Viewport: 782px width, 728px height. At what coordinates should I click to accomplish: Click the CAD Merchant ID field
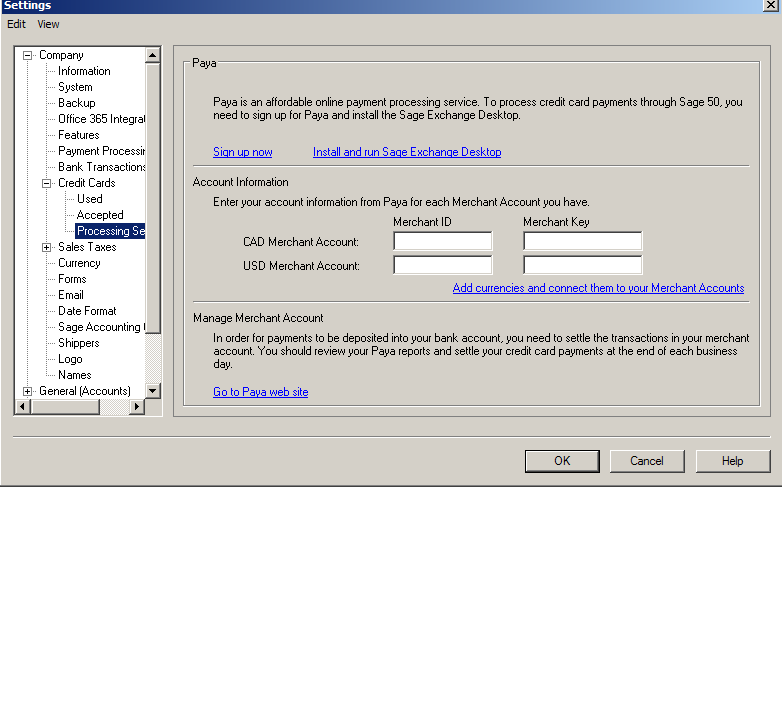[443, 241]
